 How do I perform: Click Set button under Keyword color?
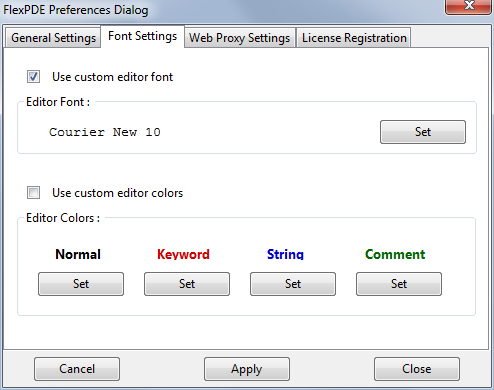187,284
